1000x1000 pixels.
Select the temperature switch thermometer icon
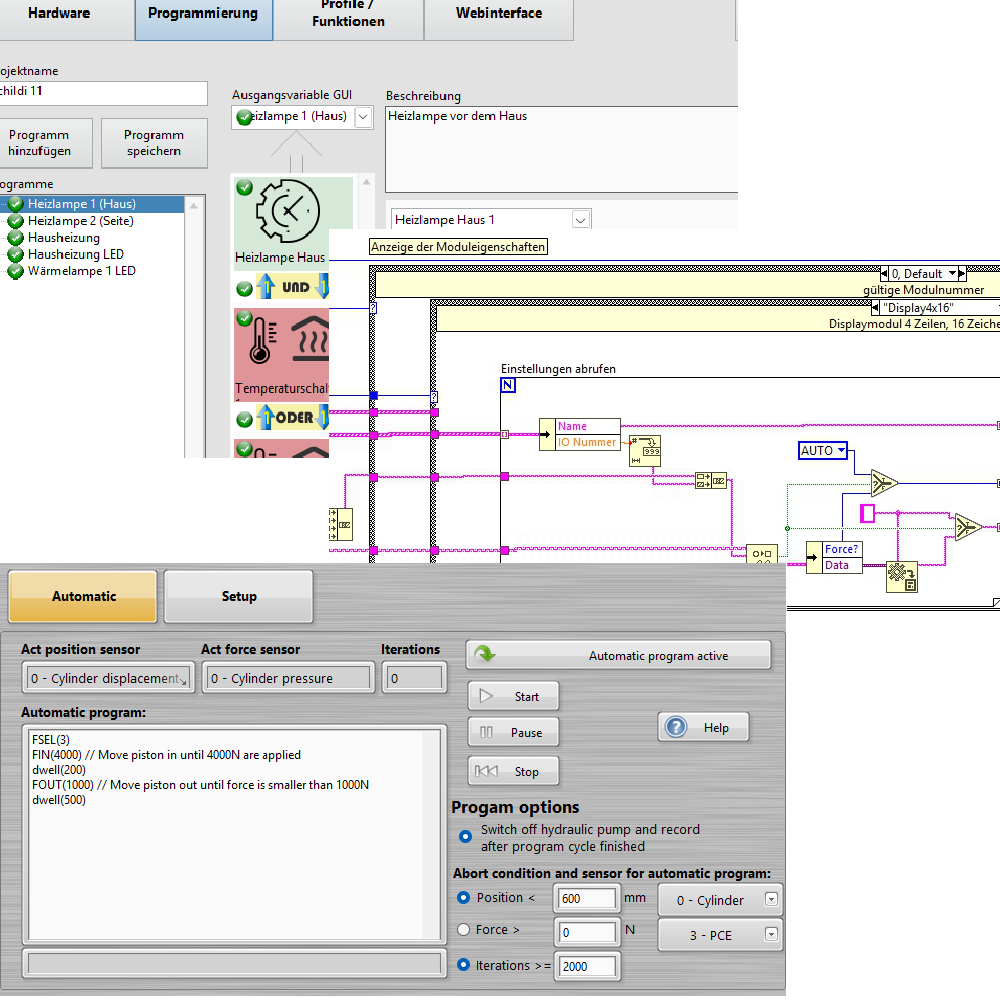pyautogui.click(x=260, y=340)
